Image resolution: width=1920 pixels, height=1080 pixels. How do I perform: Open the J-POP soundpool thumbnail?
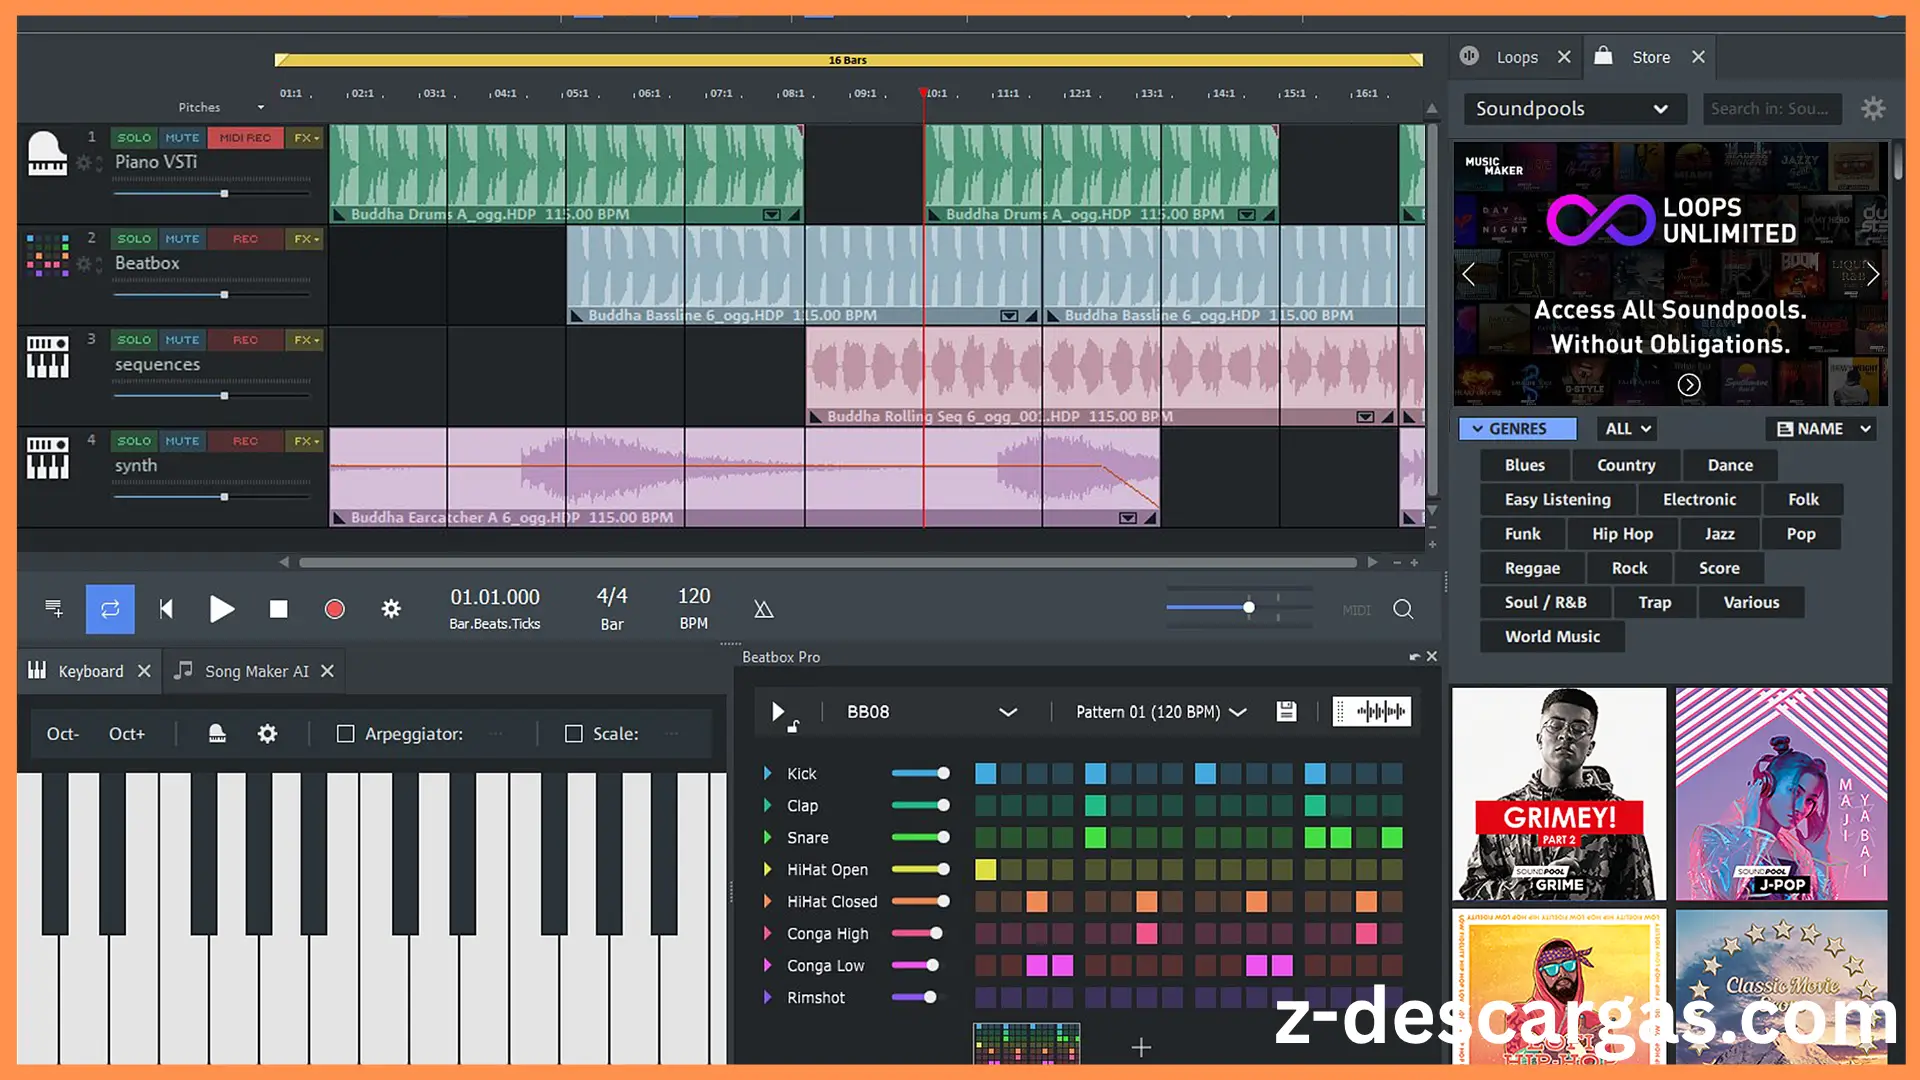point(1782,794)
